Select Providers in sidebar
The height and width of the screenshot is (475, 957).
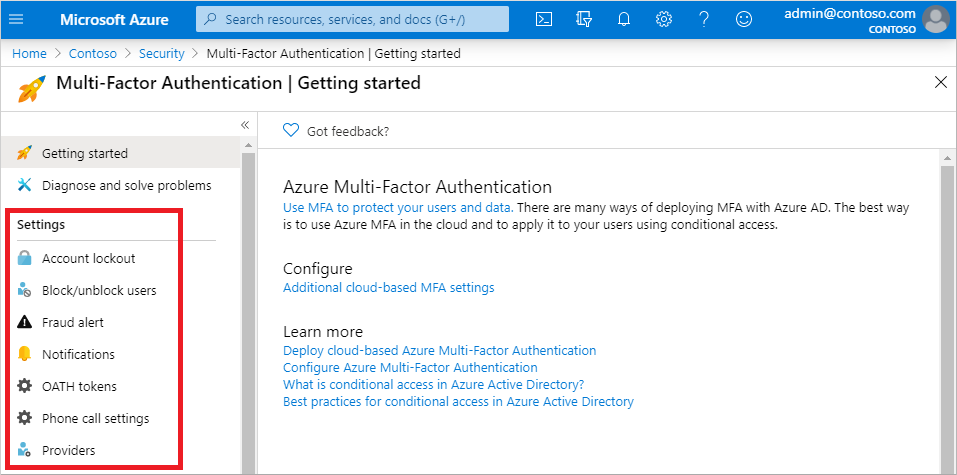pyautogui.click(x=68, y=451)
